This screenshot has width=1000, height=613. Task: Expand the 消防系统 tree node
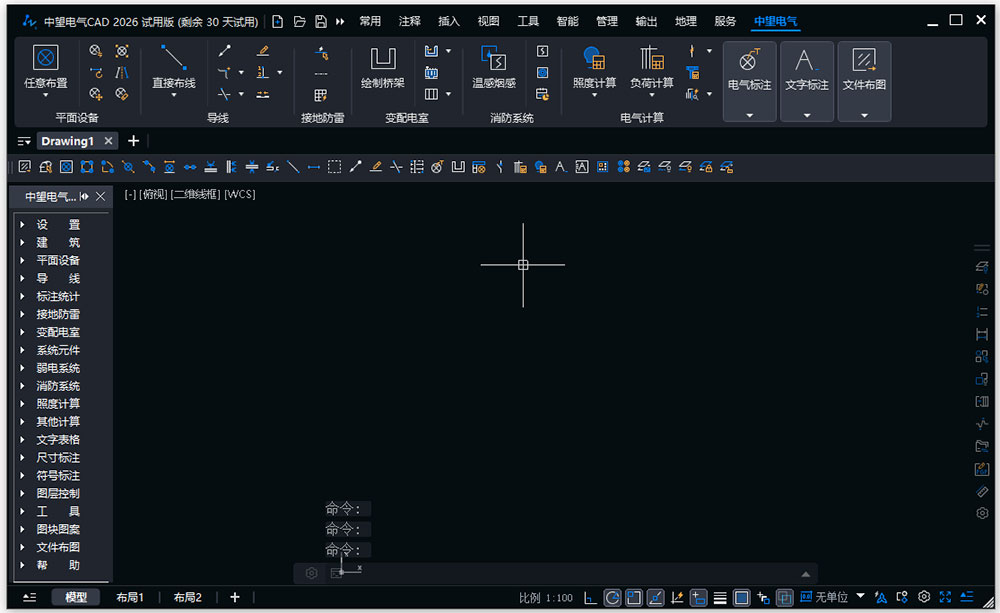click(x=22, y=386)
